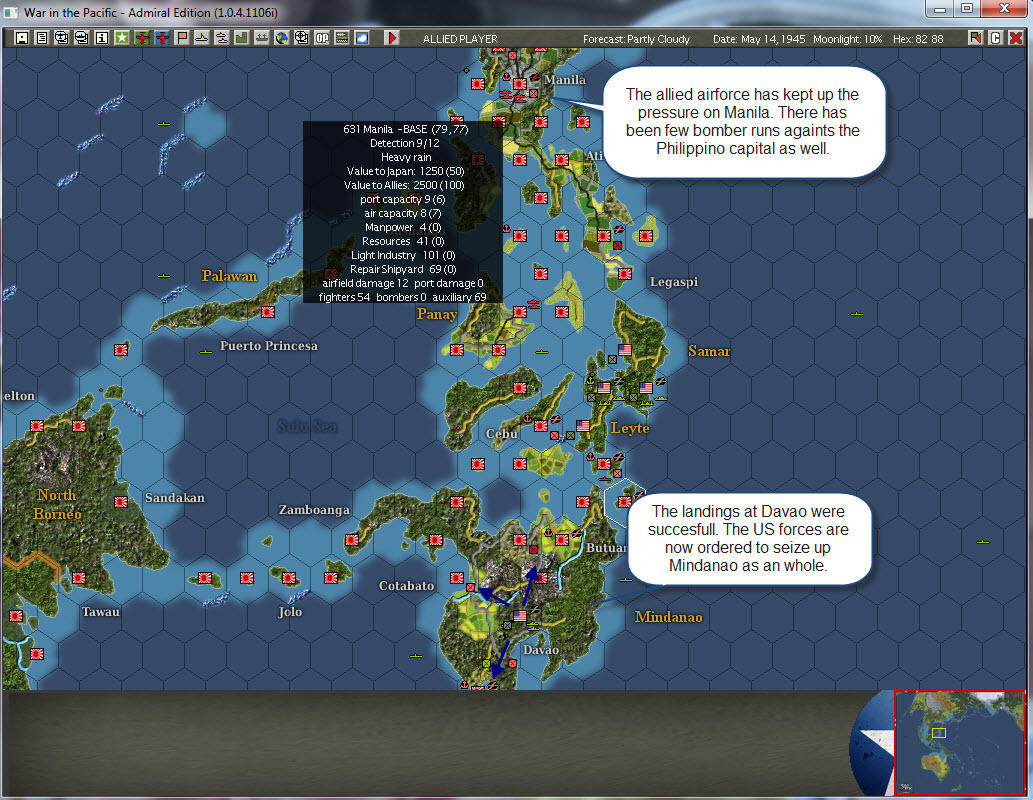Click the globe toolbar icon
Screen dimensions: 1033x800
[x=282, y=38]
